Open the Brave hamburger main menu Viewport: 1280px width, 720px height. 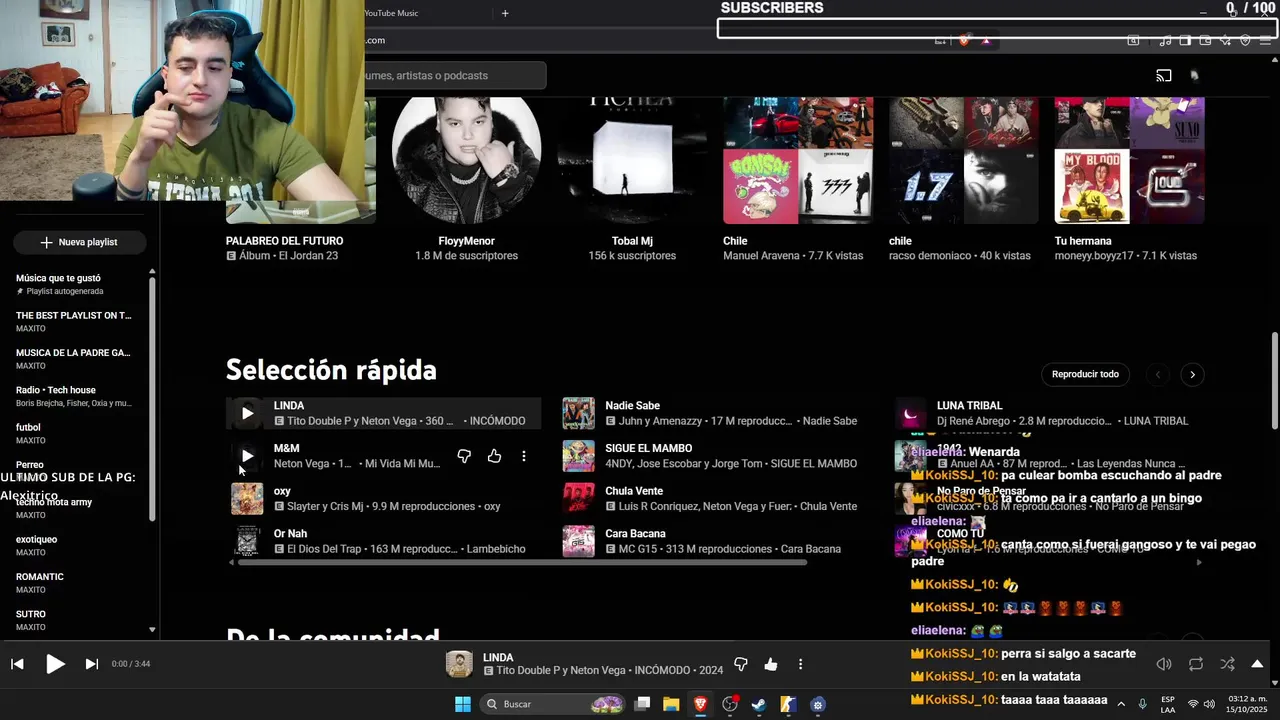click(x=1265, y=40)
